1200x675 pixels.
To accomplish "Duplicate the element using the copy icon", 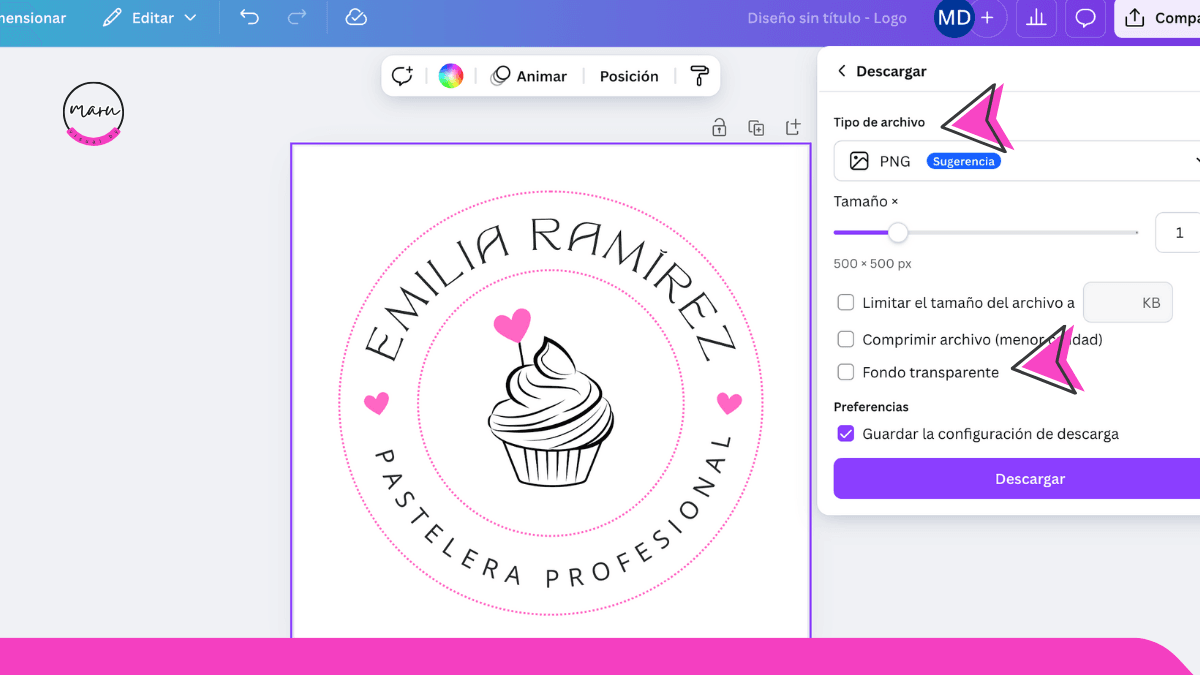I will (756, 128).
